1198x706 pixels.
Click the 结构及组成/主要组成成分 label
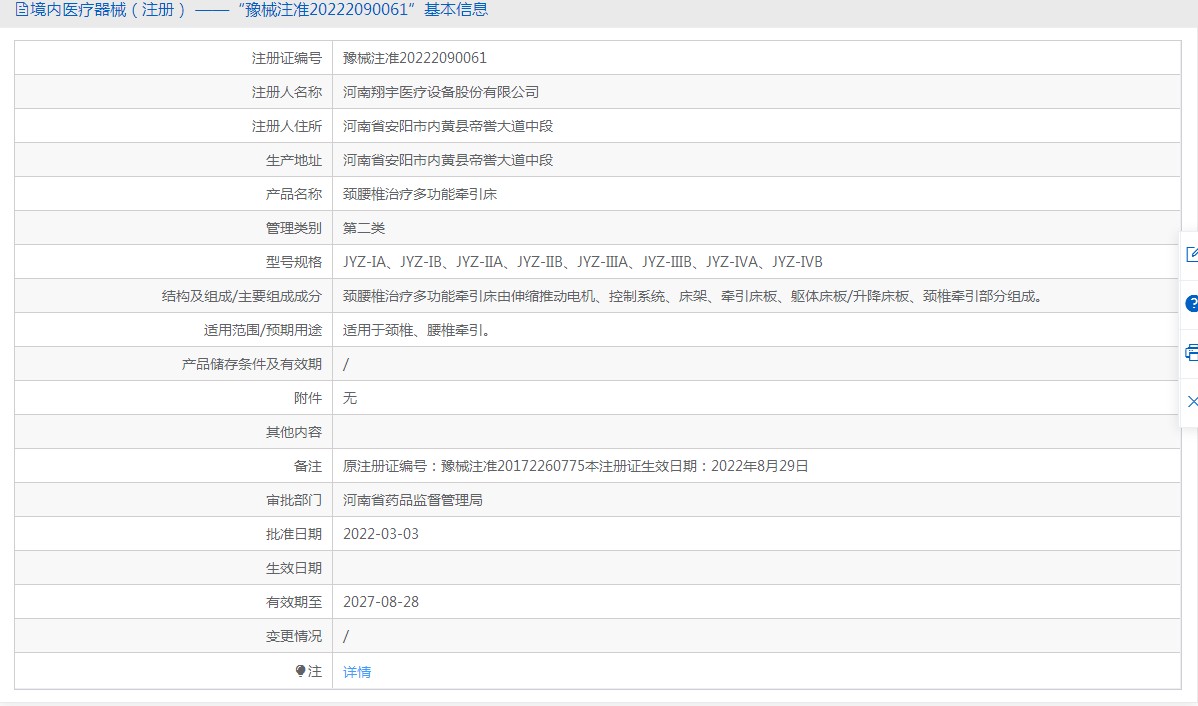[x=241, y=296]
